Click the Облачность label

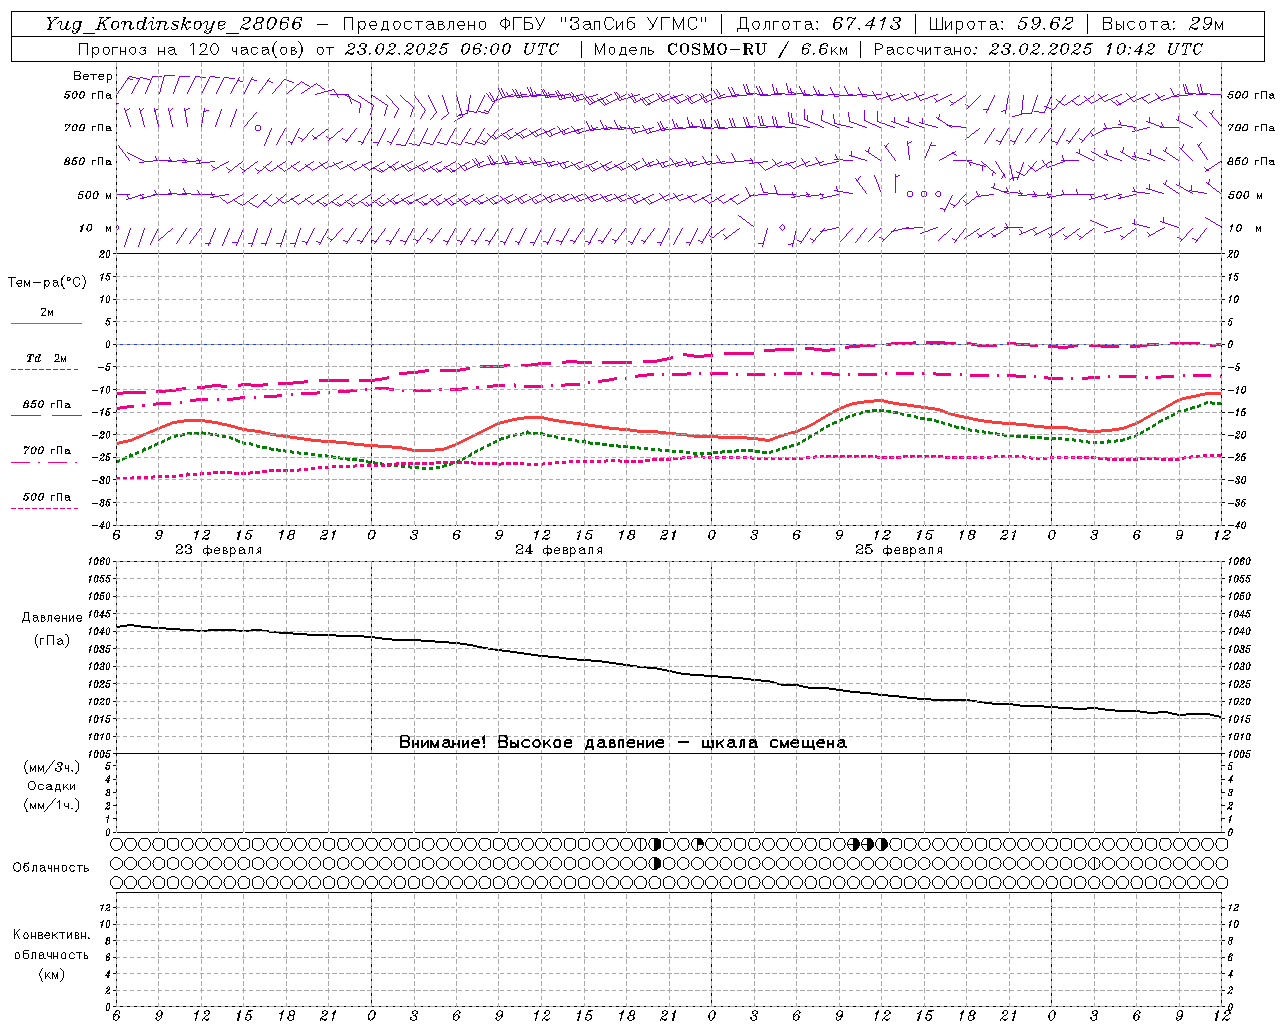click(51, 868)
